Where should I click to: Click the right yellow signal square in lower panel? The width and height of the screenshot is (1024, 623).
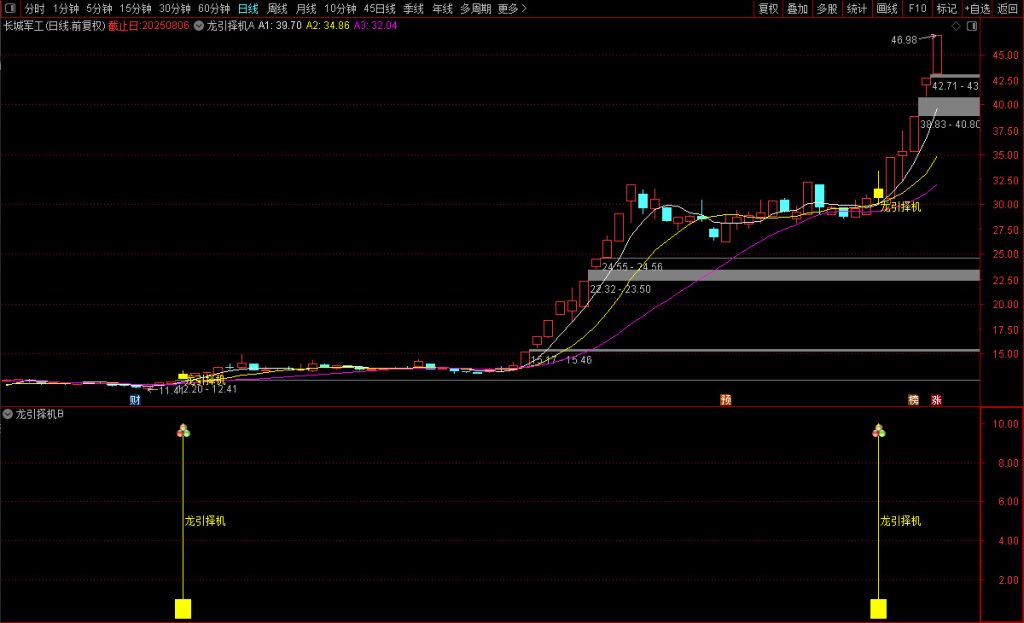coord(878,608)
